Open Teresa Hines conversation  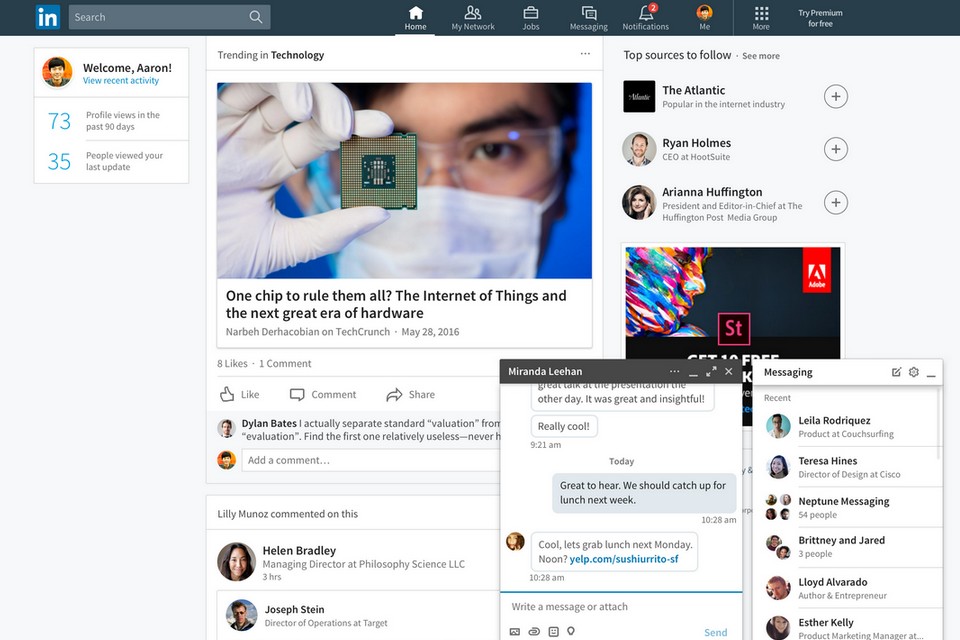(x=849, y=467)
